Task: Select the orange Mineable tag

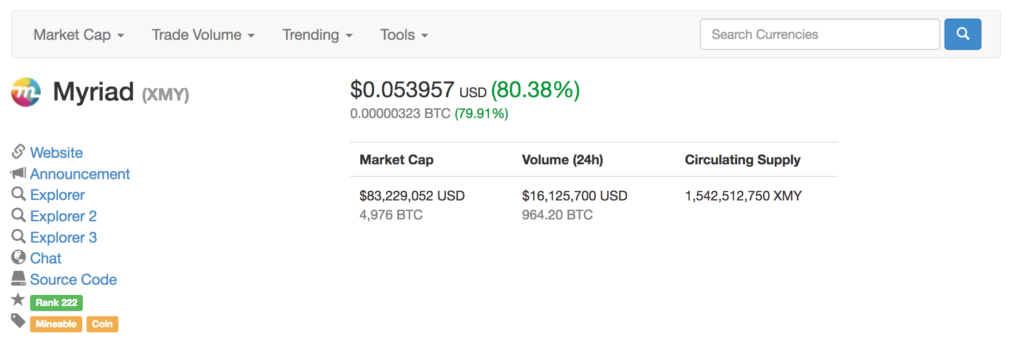Action: coord(56,324)
